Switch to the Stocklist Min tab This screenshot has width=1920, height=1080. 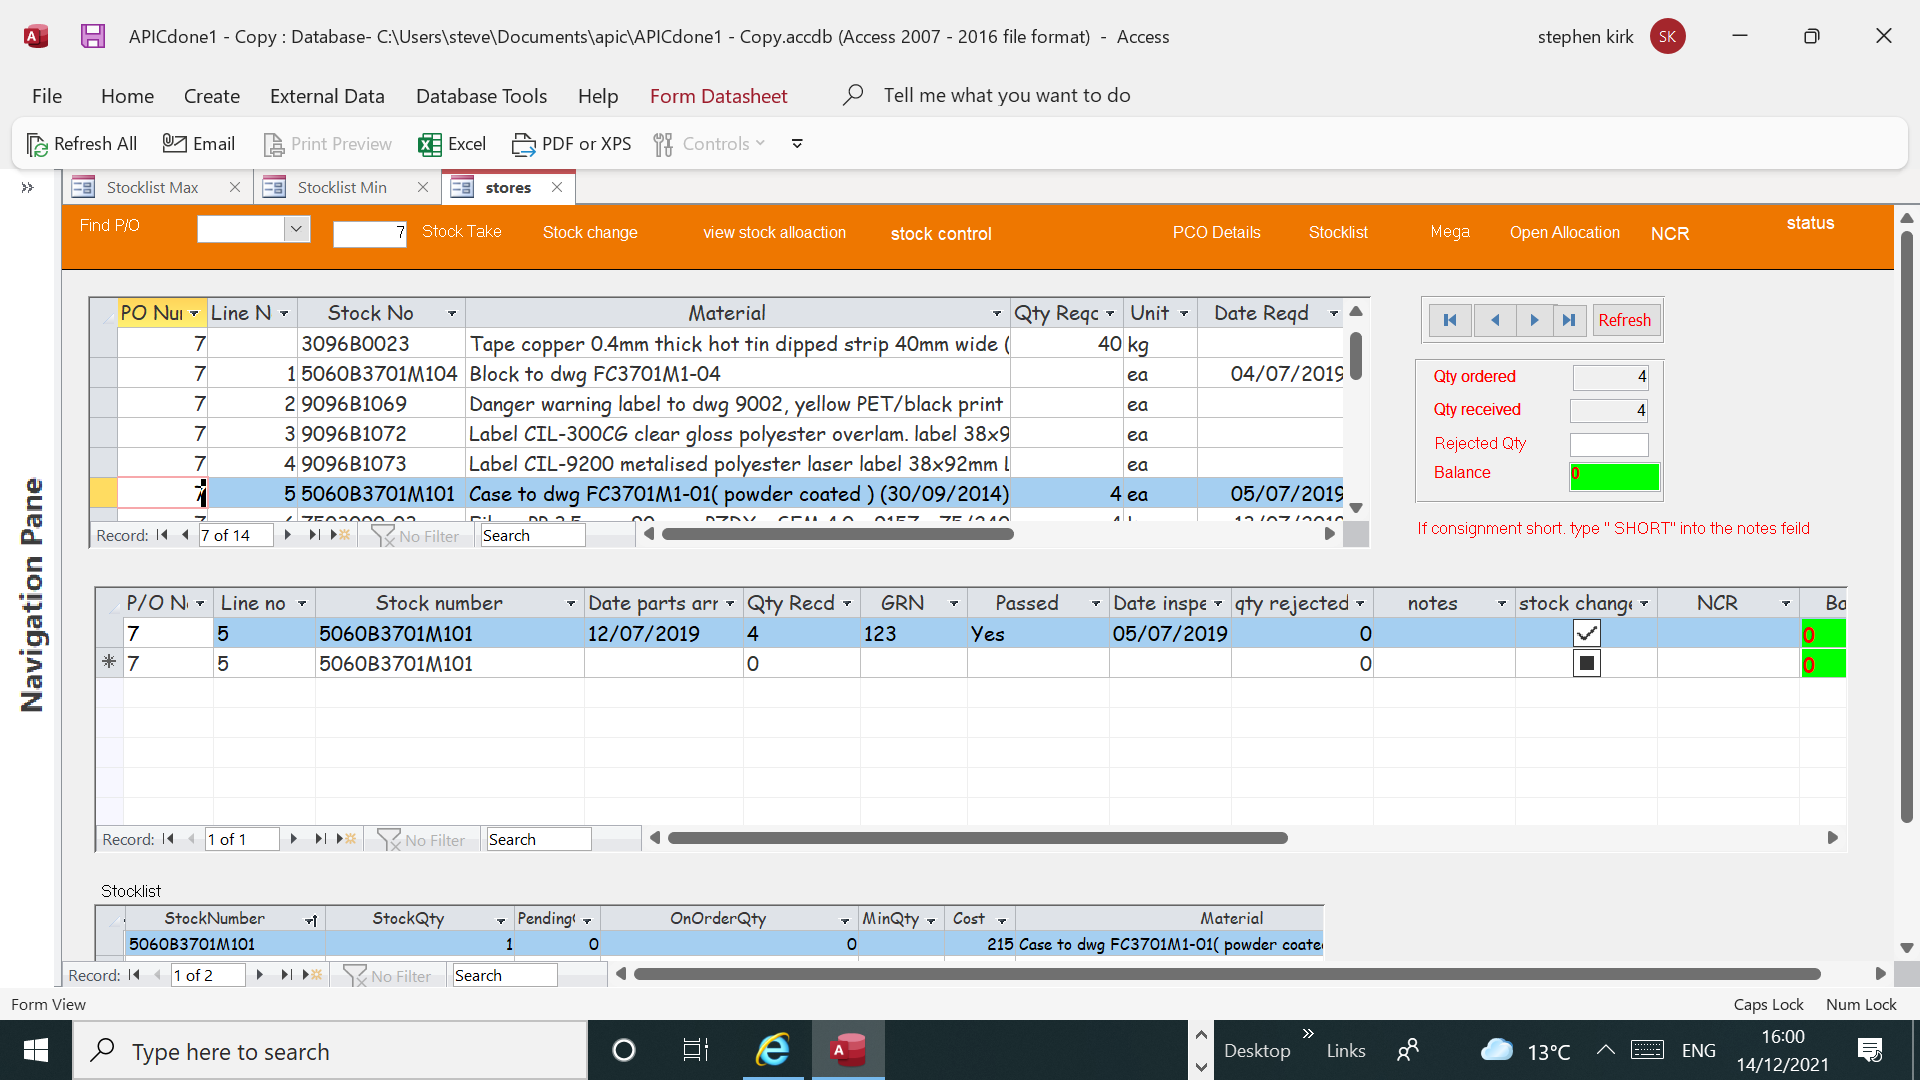tap(342, 187)
